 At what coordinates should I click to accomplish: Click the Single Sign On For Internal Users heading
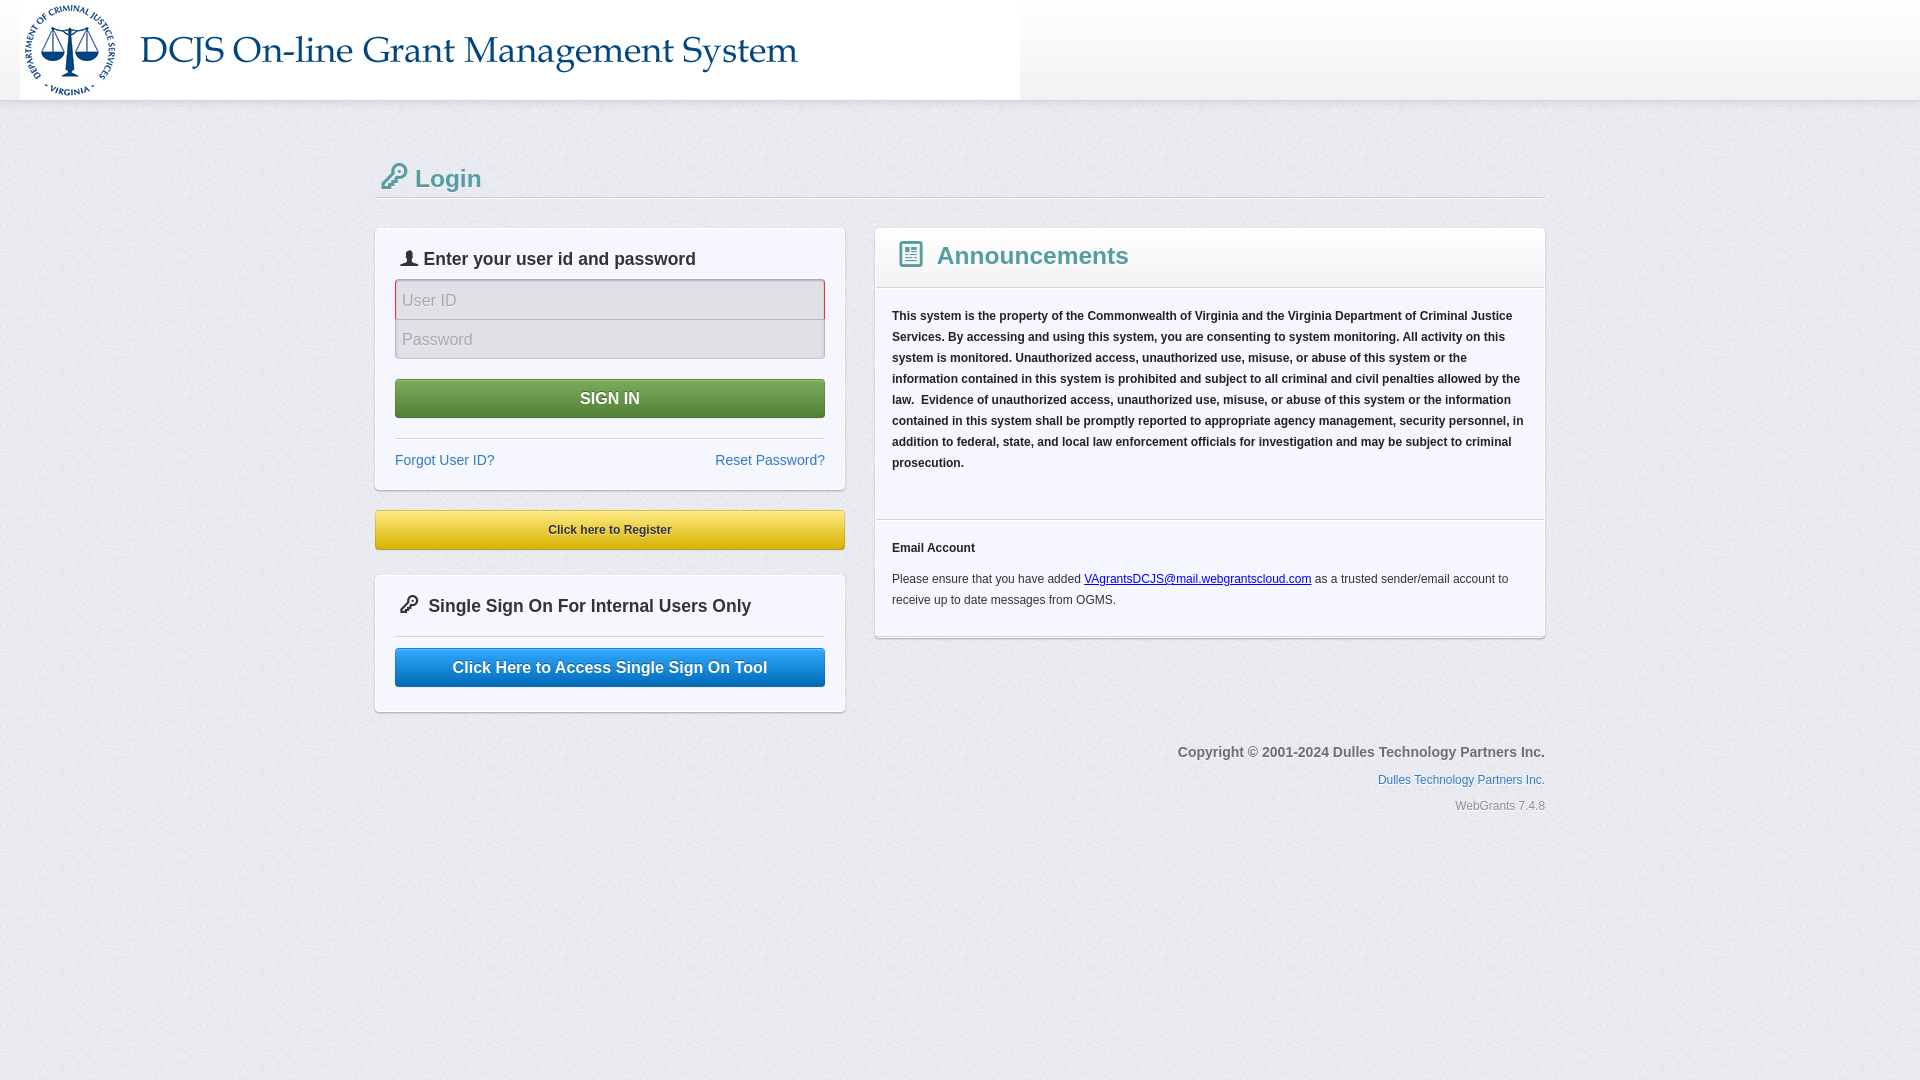coord(589,606)
